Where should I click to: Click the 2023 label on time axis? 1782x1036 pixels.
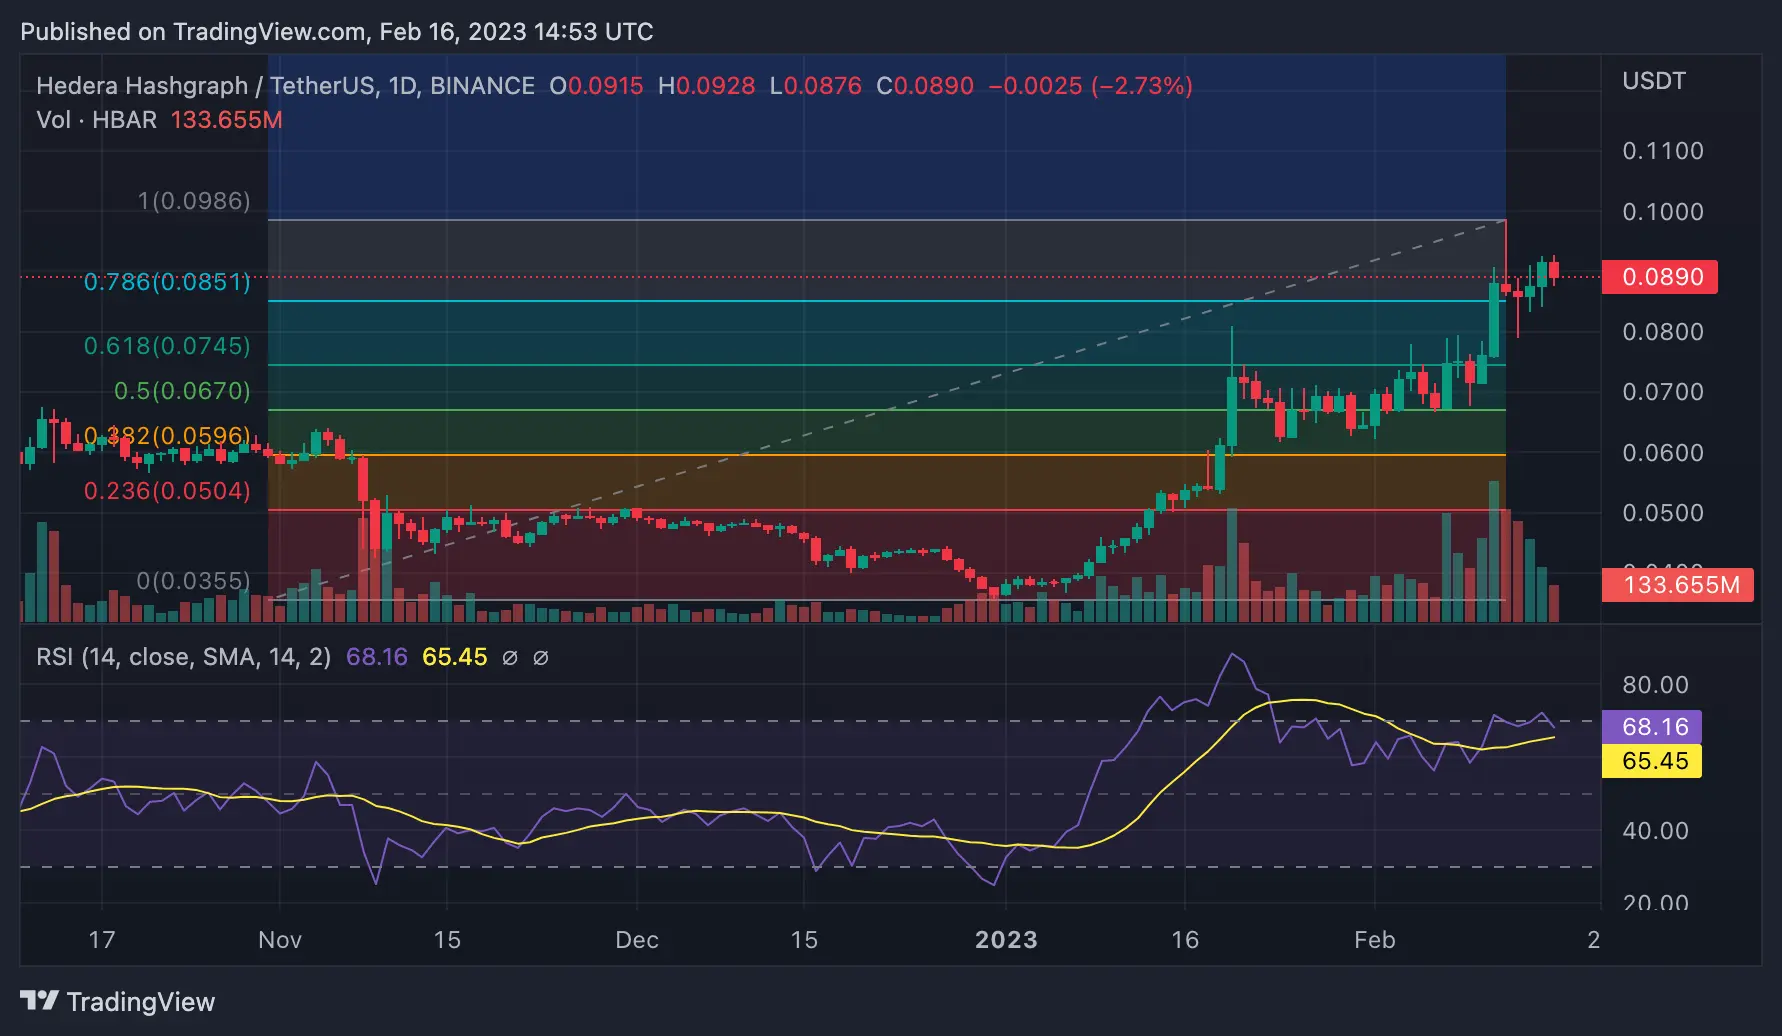click(x=1006, y=940)
